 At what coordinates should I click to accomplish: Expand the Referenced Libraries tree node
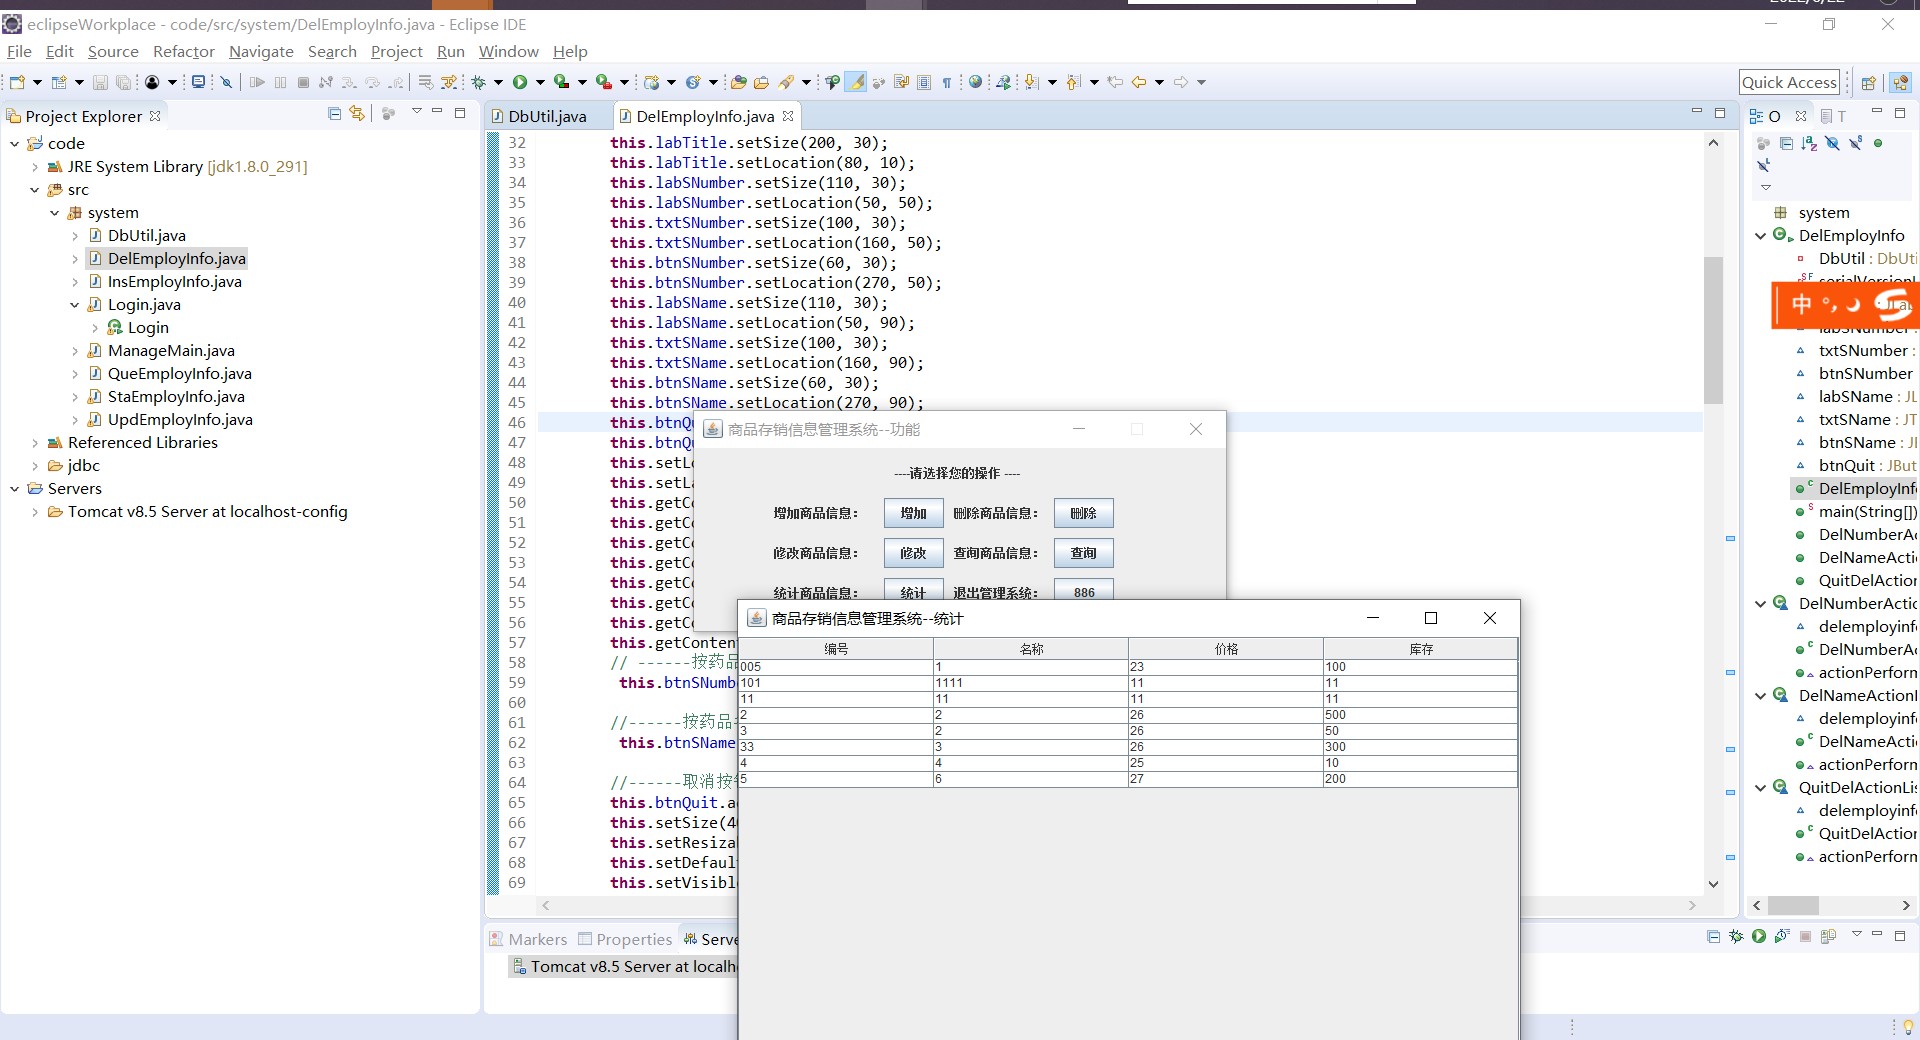pyautogui.click(x=35, y=443)
